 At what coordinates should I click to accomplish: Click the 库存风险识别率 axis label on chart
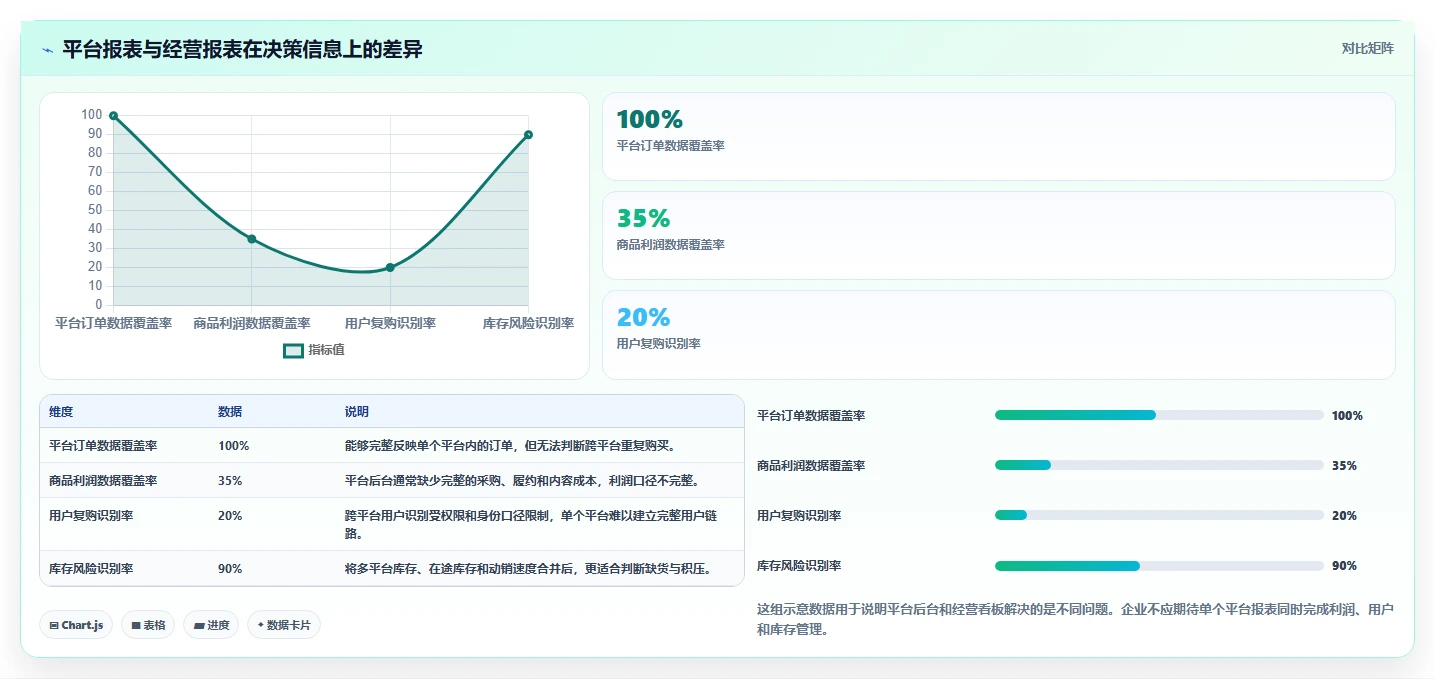(x=528, y=323)
